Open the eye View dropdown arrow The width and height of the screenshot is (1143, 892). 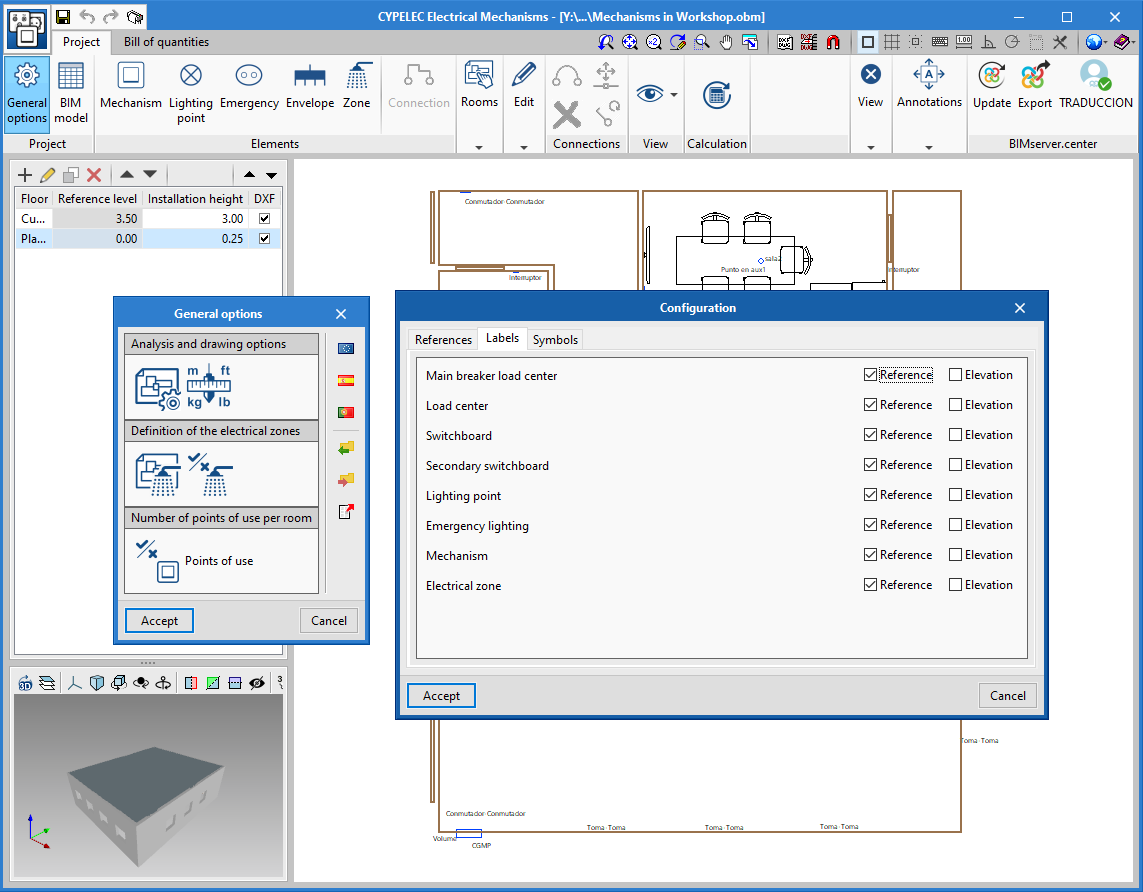pyautogui.click(x=674, y=95)
